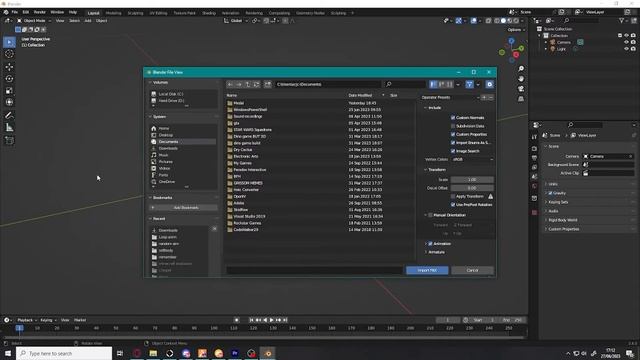Enable Apply Transform checkbox
This screenshot has width=640, height=360.
point(453,196)
